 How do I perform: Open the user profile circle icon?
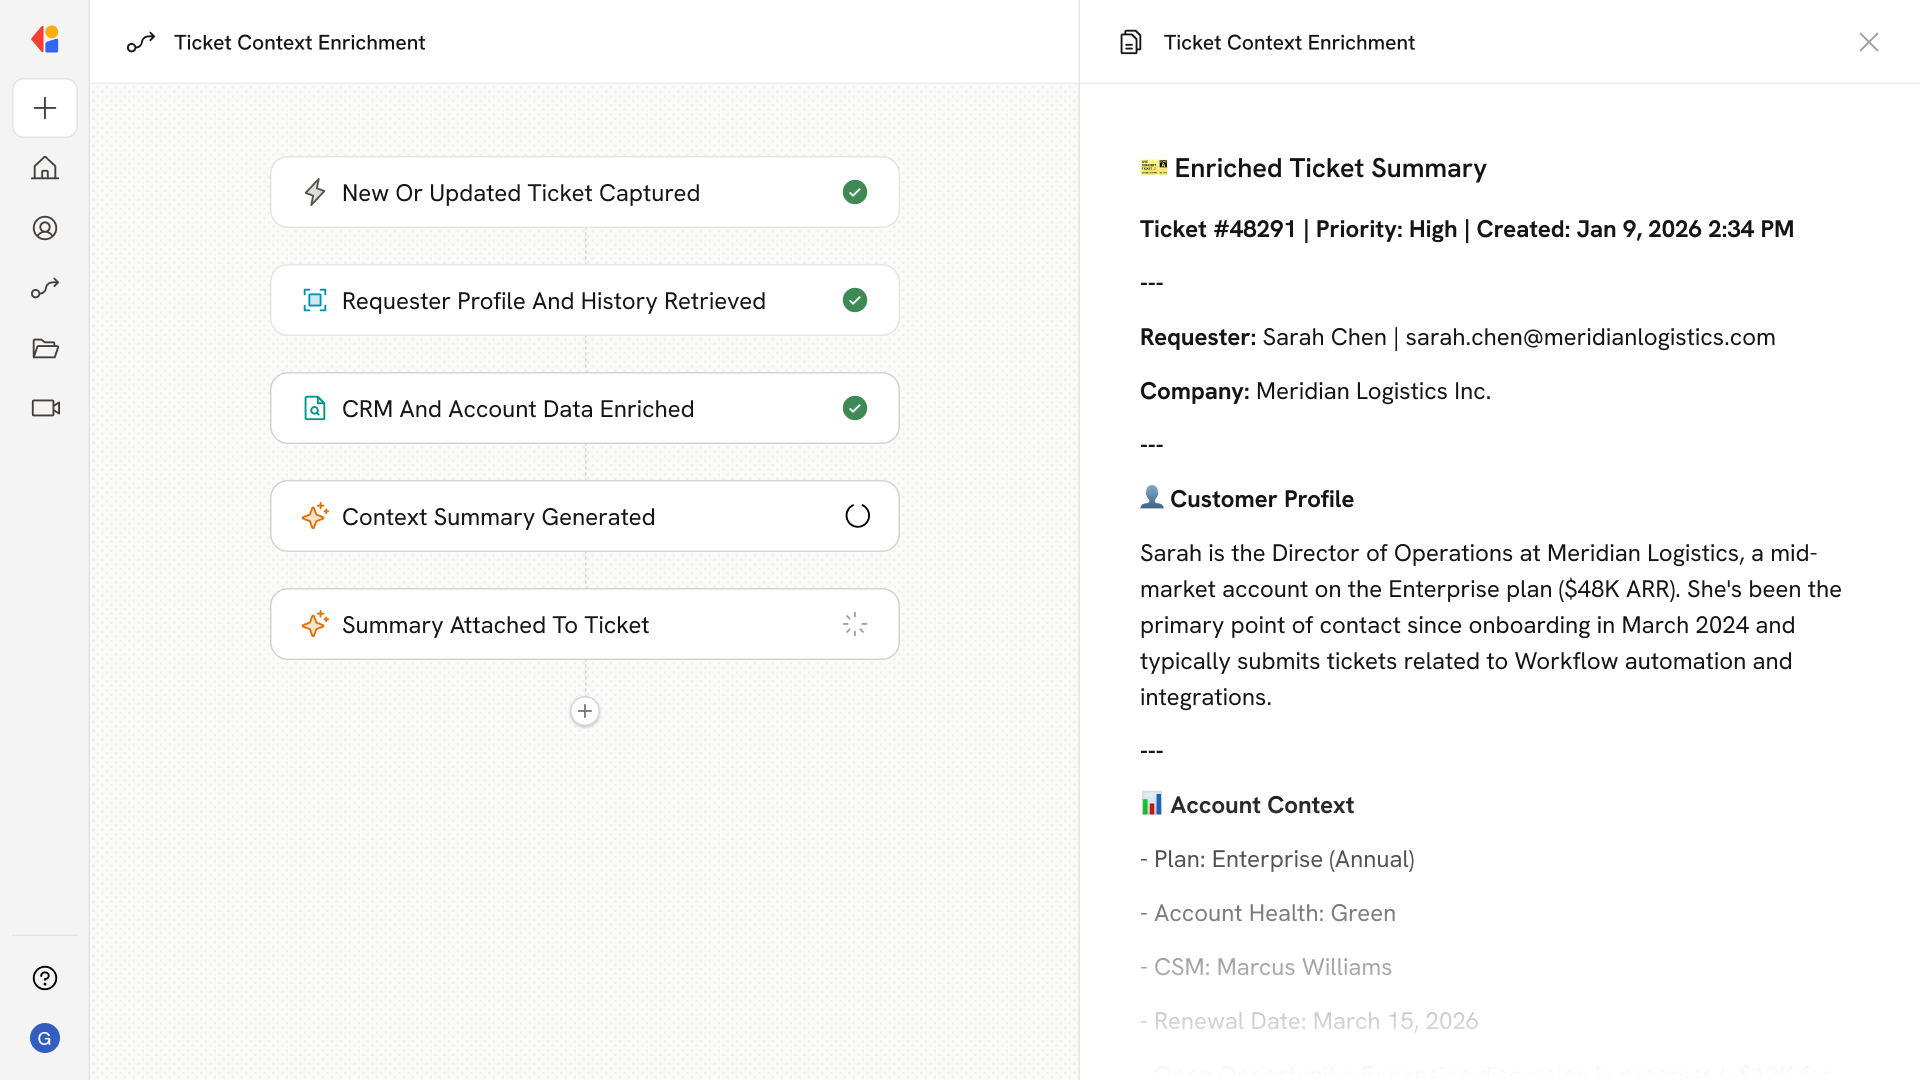[45, 228]
